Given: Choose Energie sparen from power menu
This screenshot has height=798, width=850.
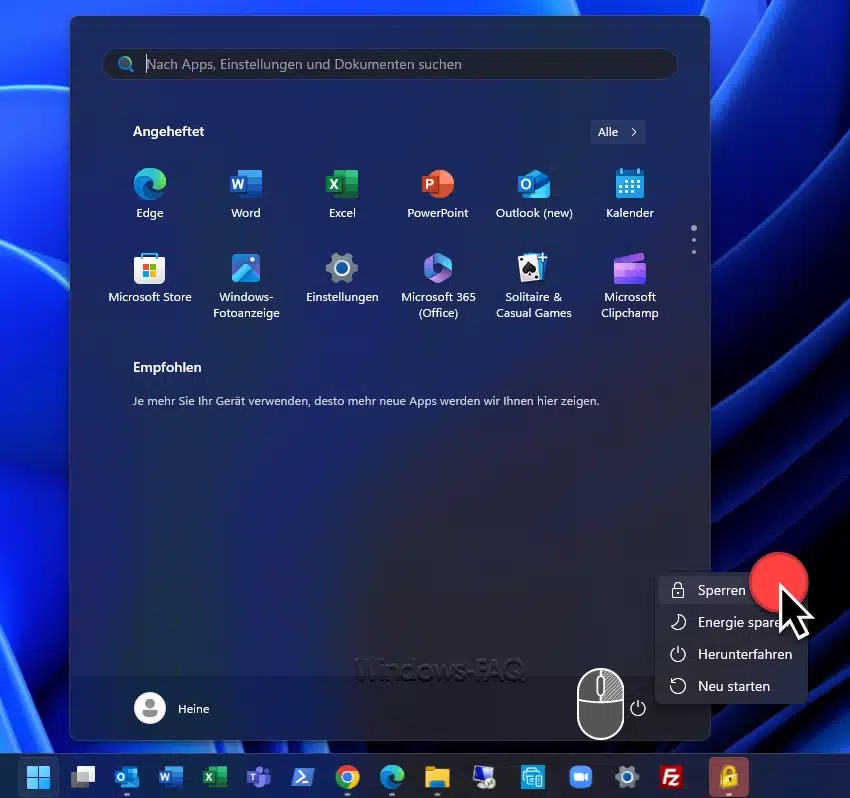Looking at the screenshot, I should coord(731,622).
